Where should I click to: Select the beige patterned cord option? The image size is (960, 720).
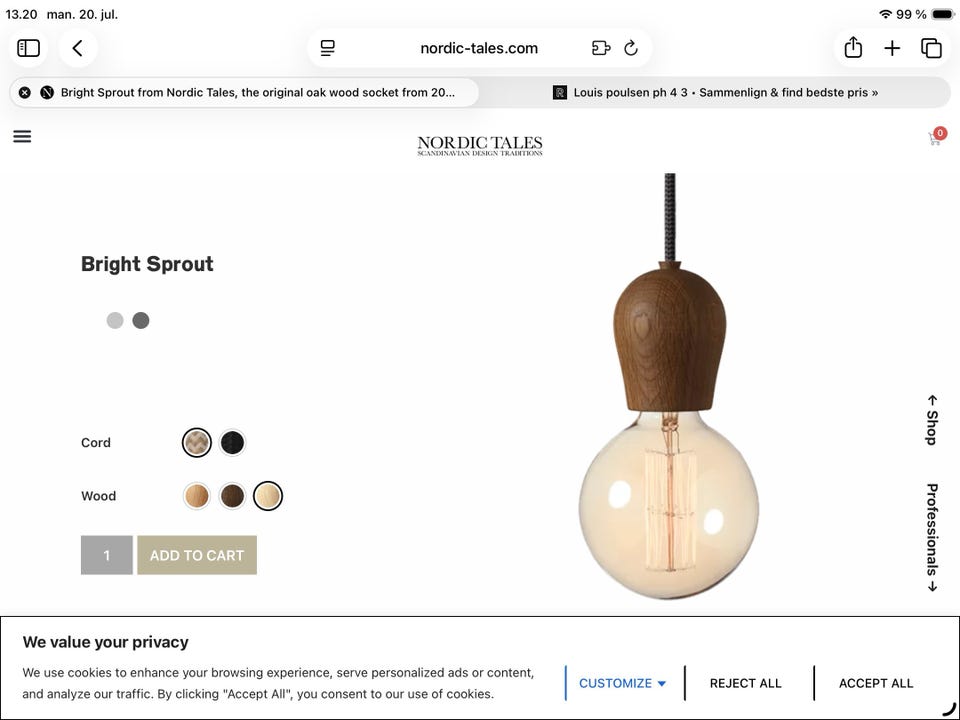click(x=197, y=443)
